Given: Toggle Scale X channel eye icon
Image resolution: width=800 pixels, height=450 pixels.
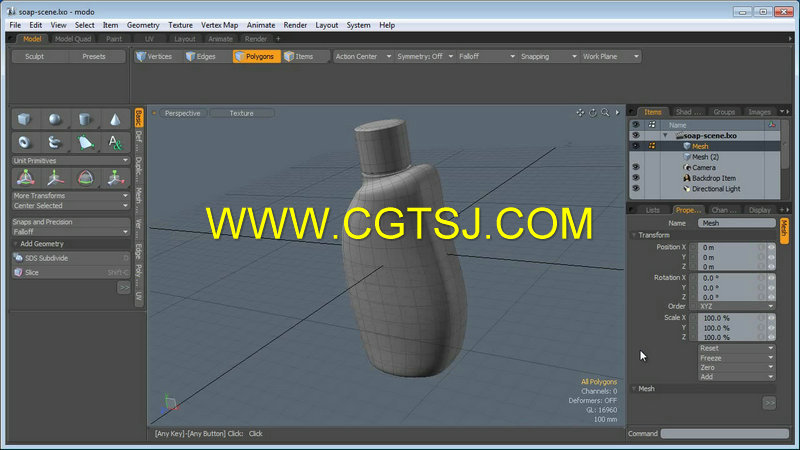Looking at the screenshot, I should (771, 318).
